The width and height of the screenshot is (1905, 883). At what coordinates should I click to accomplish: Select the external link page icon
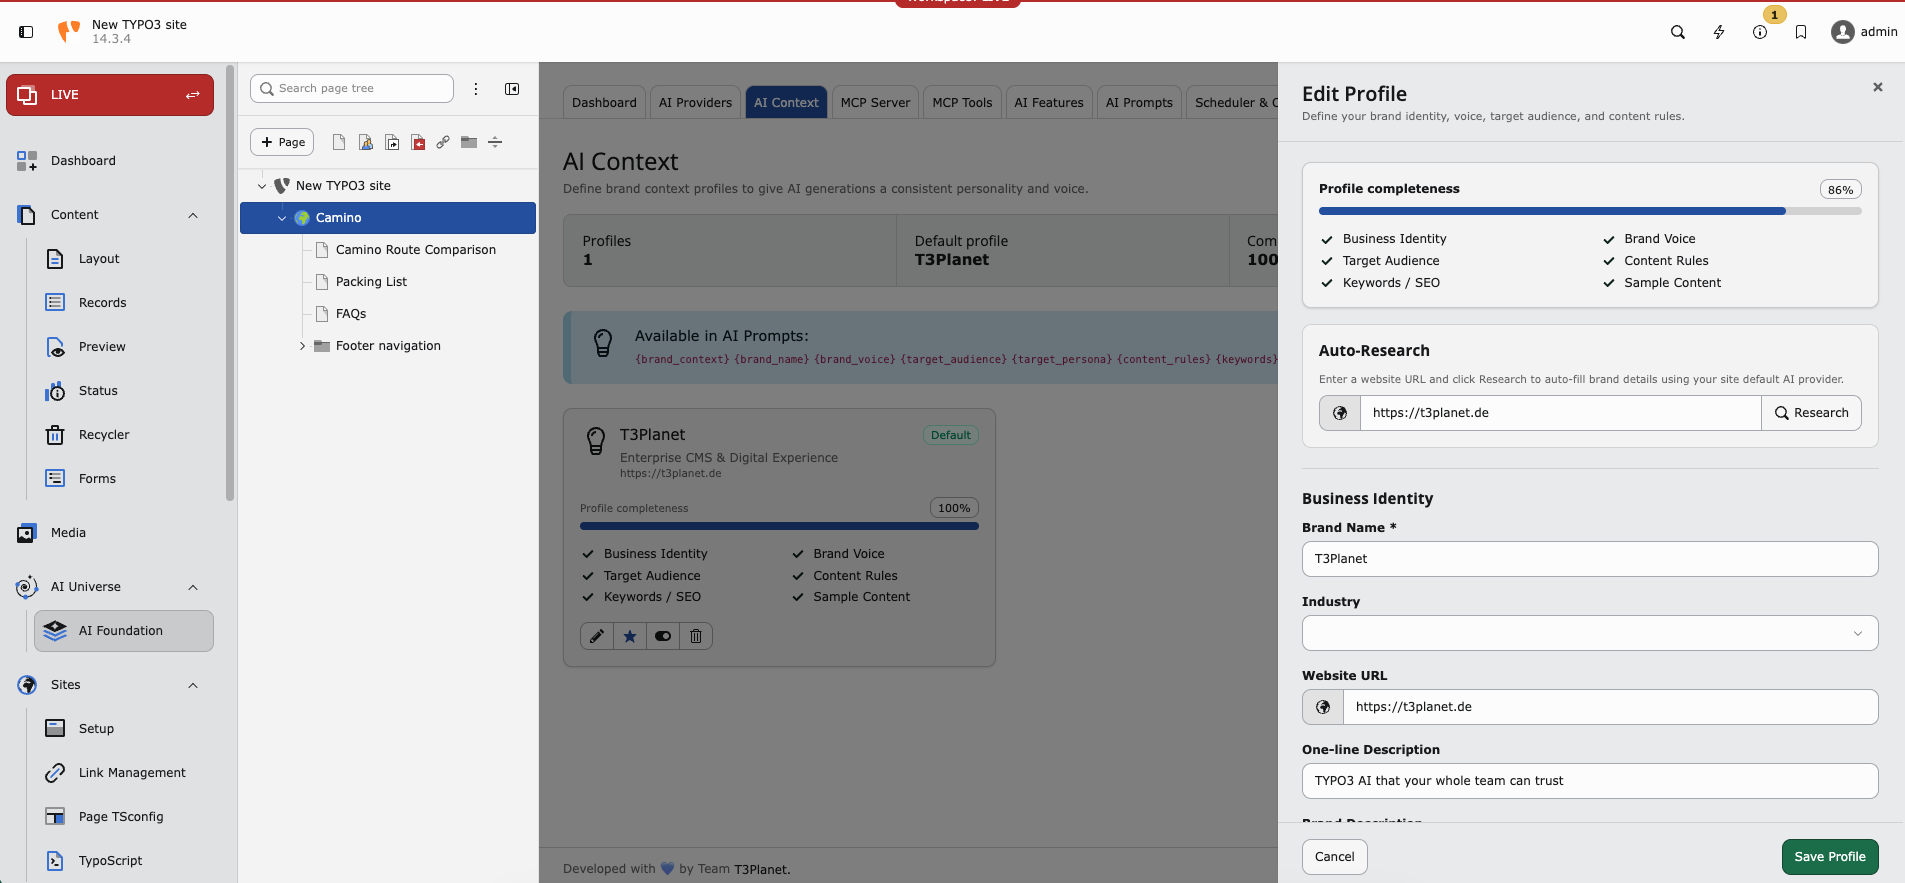(x=443, y=142)
